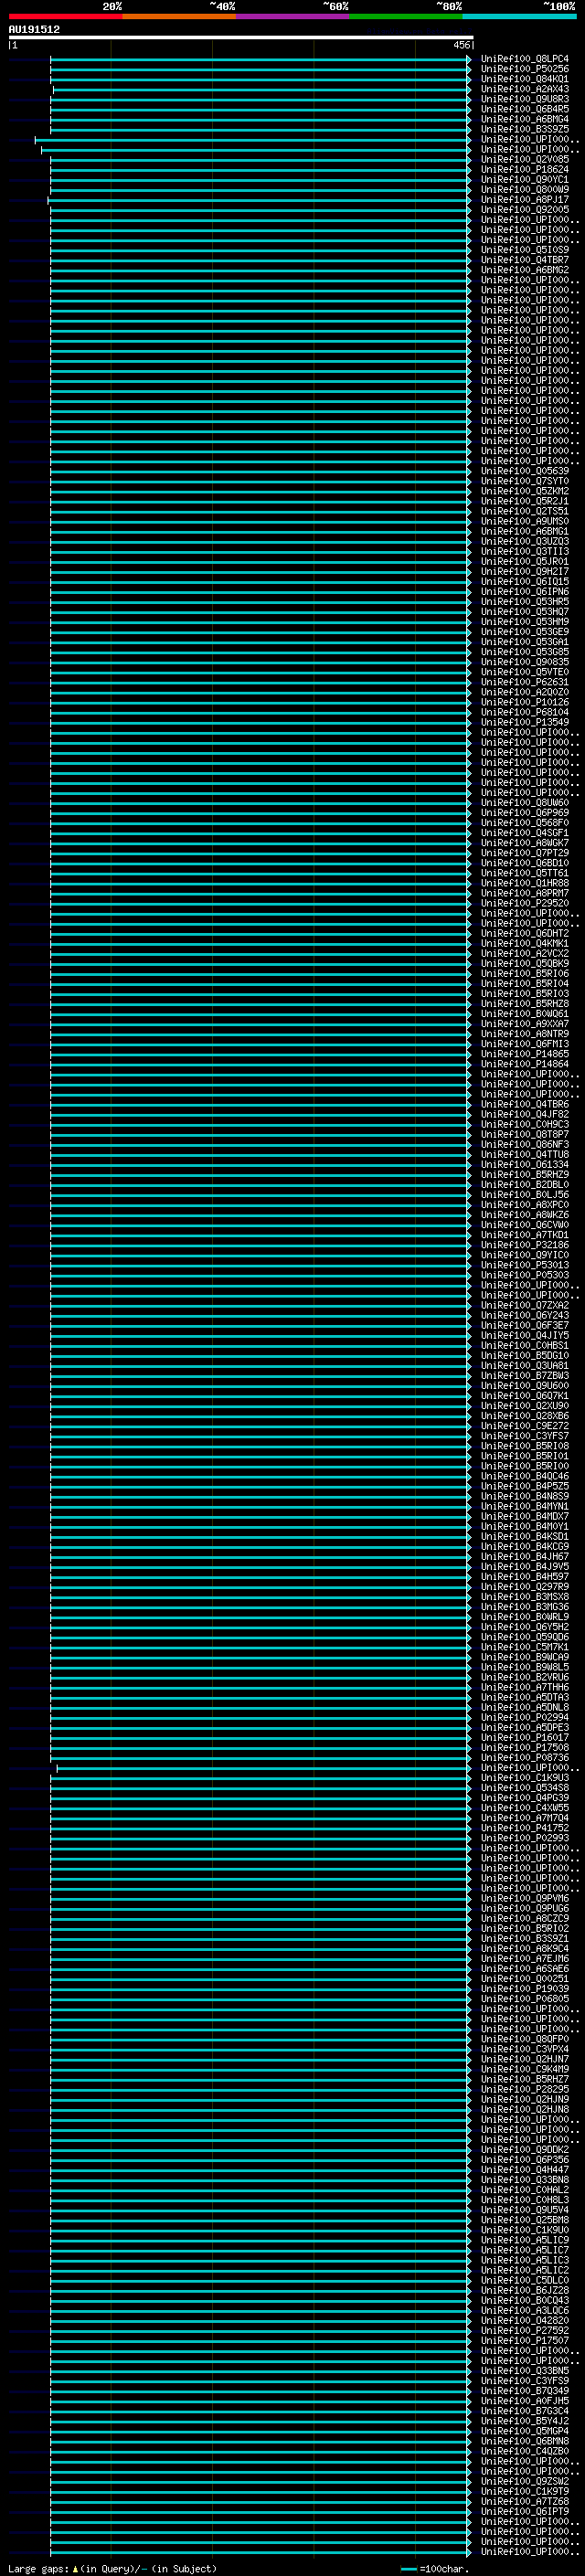Select the UniRef100_Q53G85 label
Screen dimensions: 585x2576
pos(524,652)
